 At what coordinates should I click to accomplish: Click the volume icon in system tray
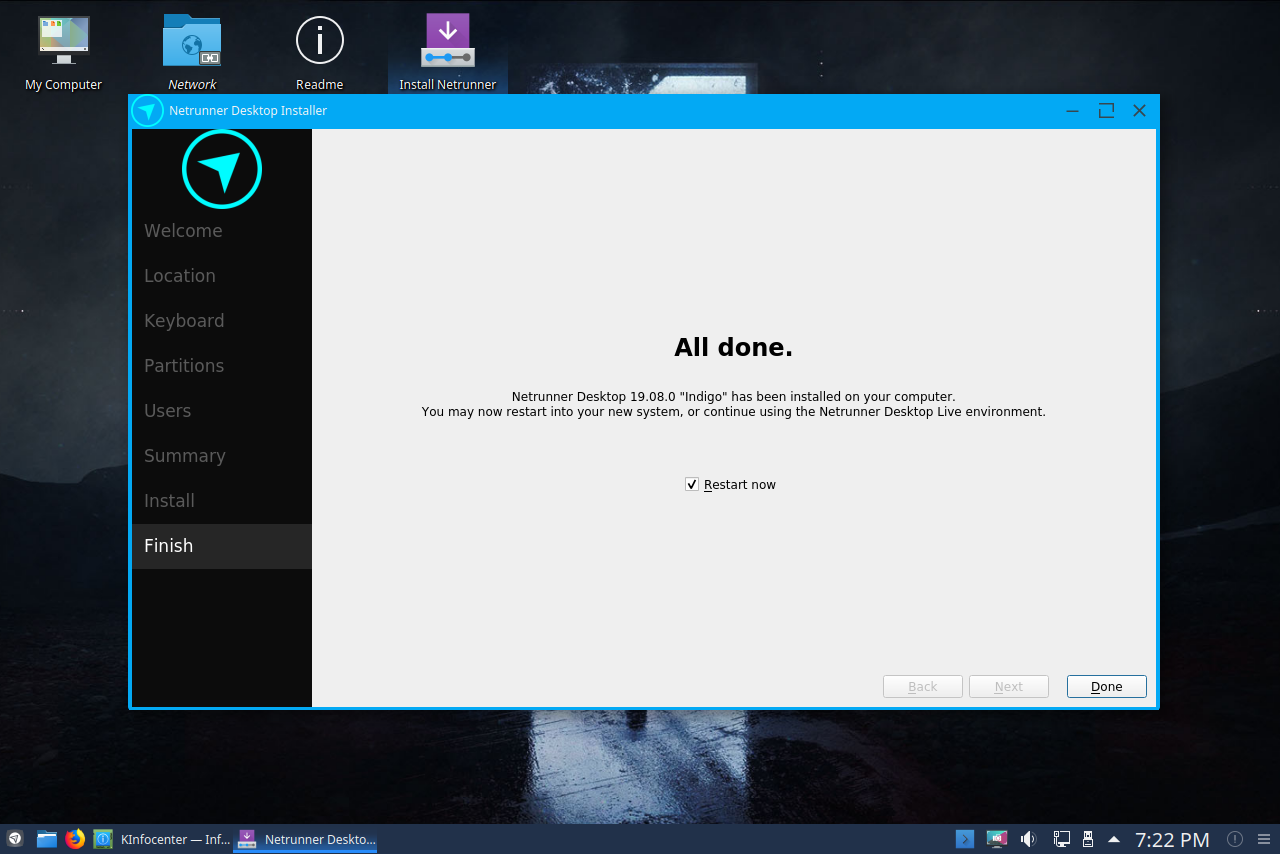tap(1028, 838)
